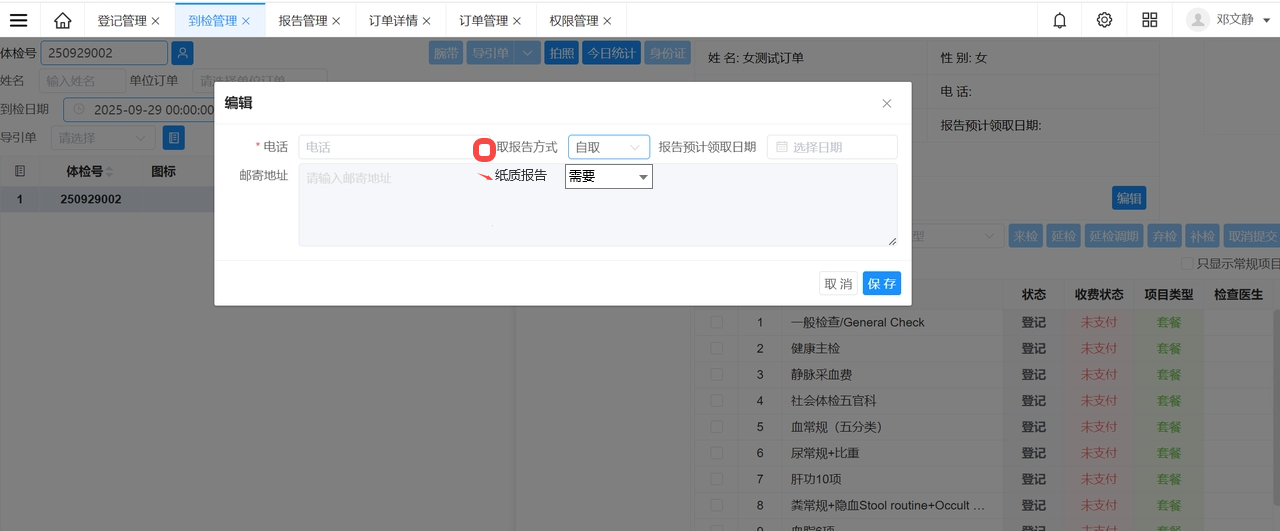Click user search icon beside 体检号 field
The width and height of the screenshot is (1280, 531).
182,53
